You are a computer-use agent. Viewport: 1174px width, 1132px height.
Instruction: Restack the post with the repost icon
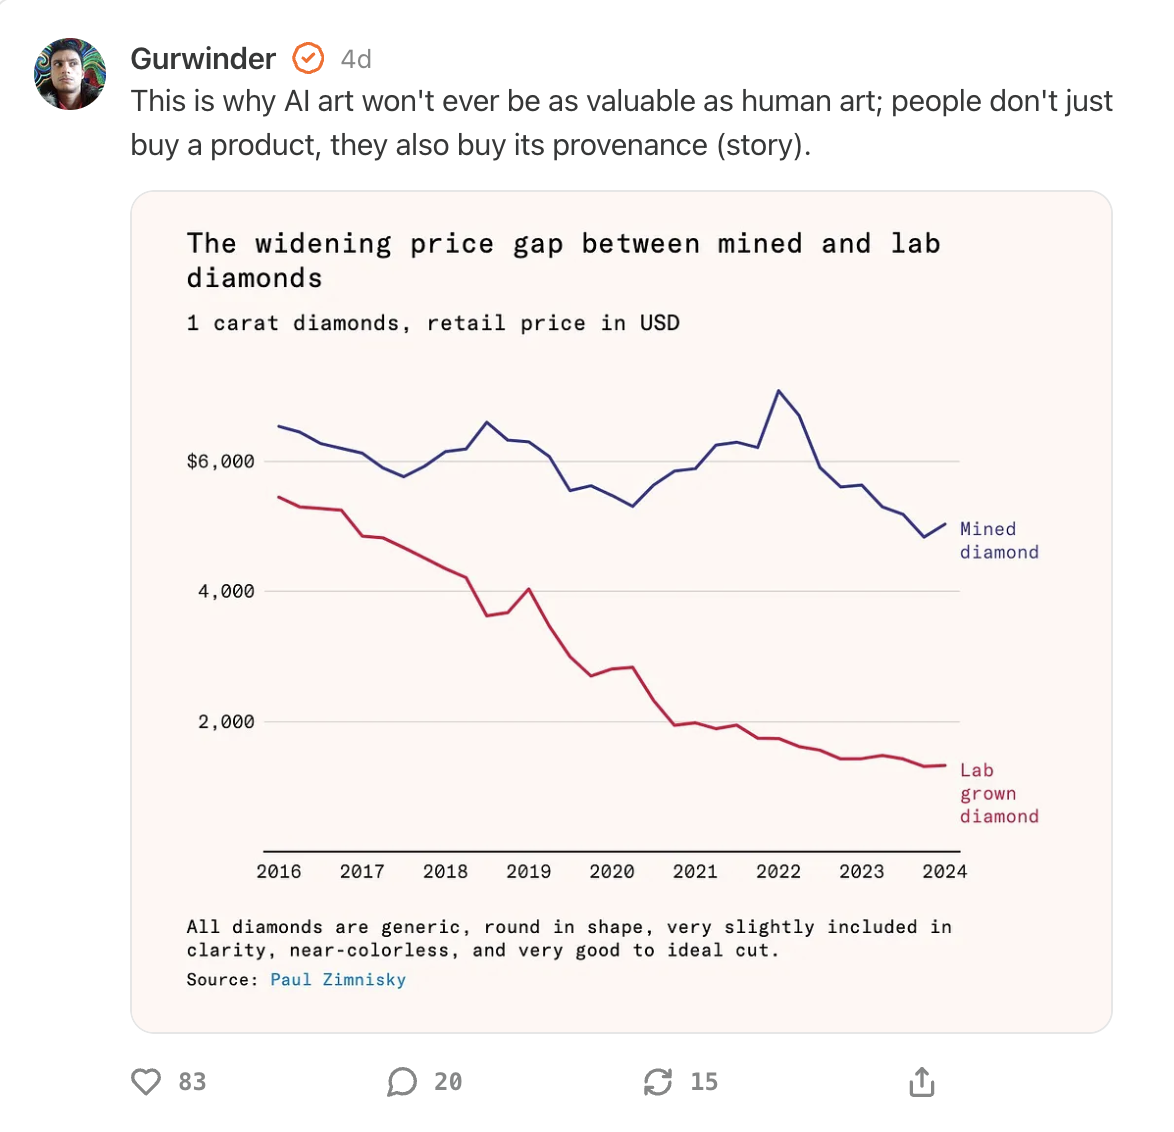click(658, 1081)
